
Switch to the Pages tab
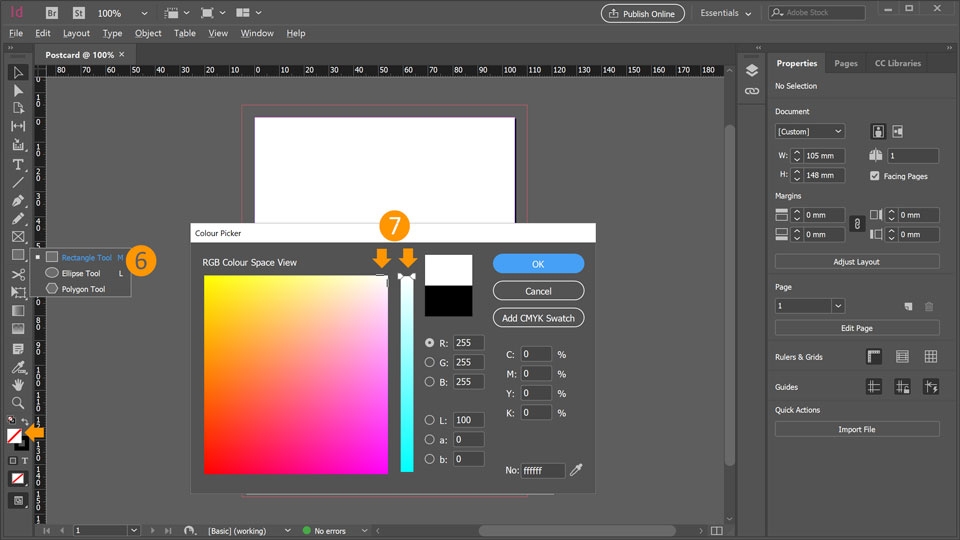846,63
